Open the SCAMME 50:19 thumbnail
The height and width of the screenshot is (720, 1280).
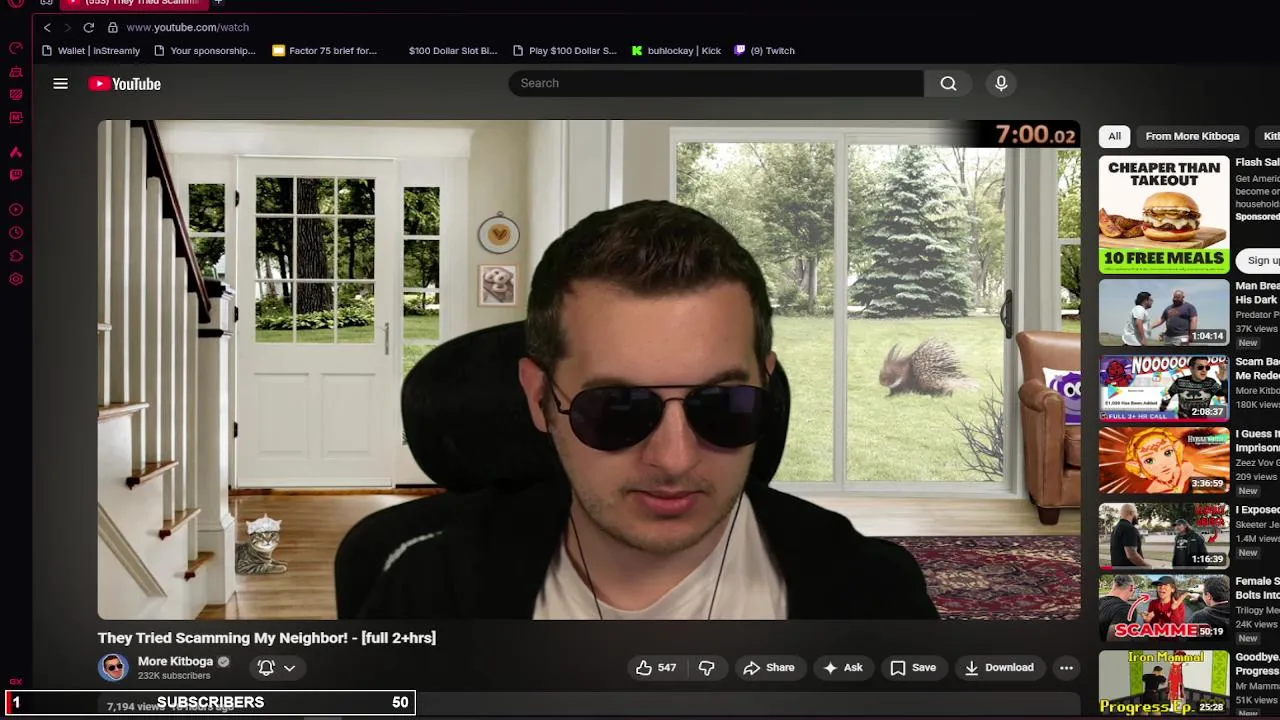click(1164, 609)
